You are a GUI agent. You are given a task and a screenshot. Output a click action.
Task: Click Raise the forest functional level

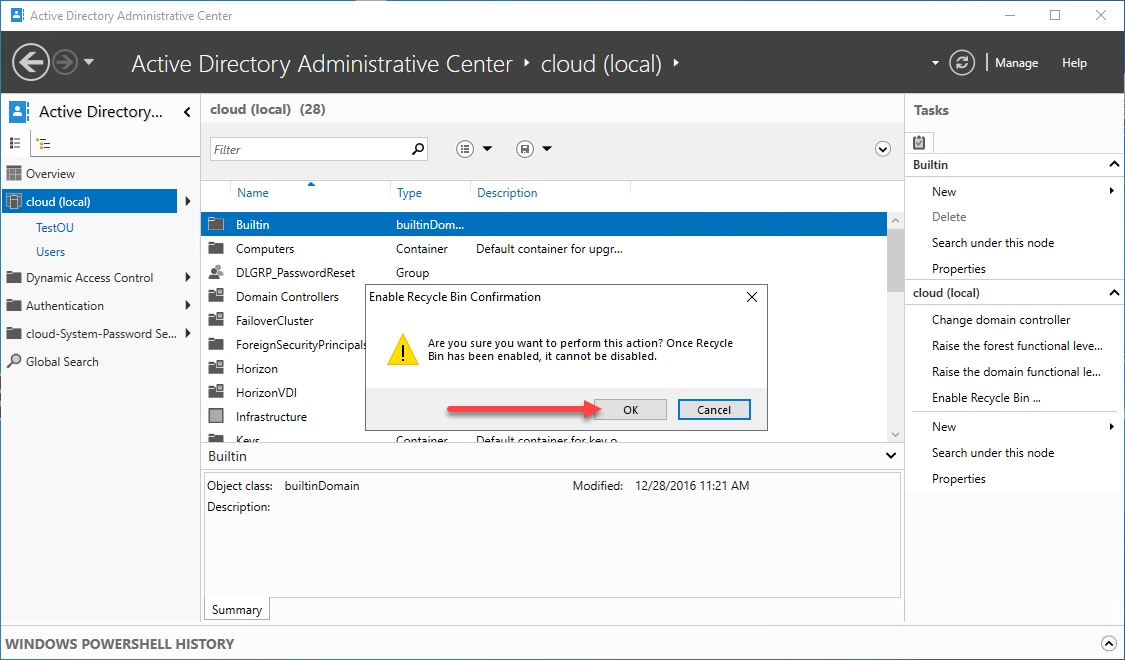[1017, 346]
